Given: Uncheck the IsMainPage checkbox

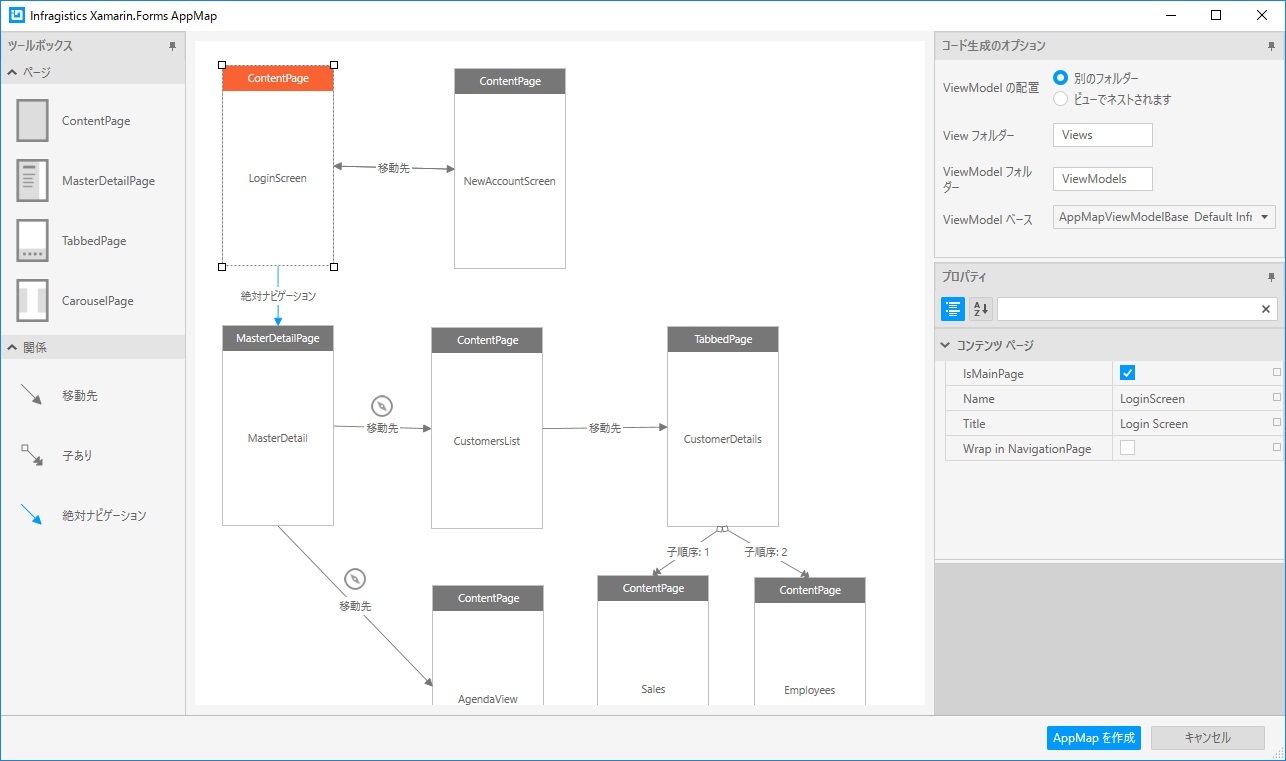Looking at the screenshot, I should pyautogui.click(x=1127, y=373).
